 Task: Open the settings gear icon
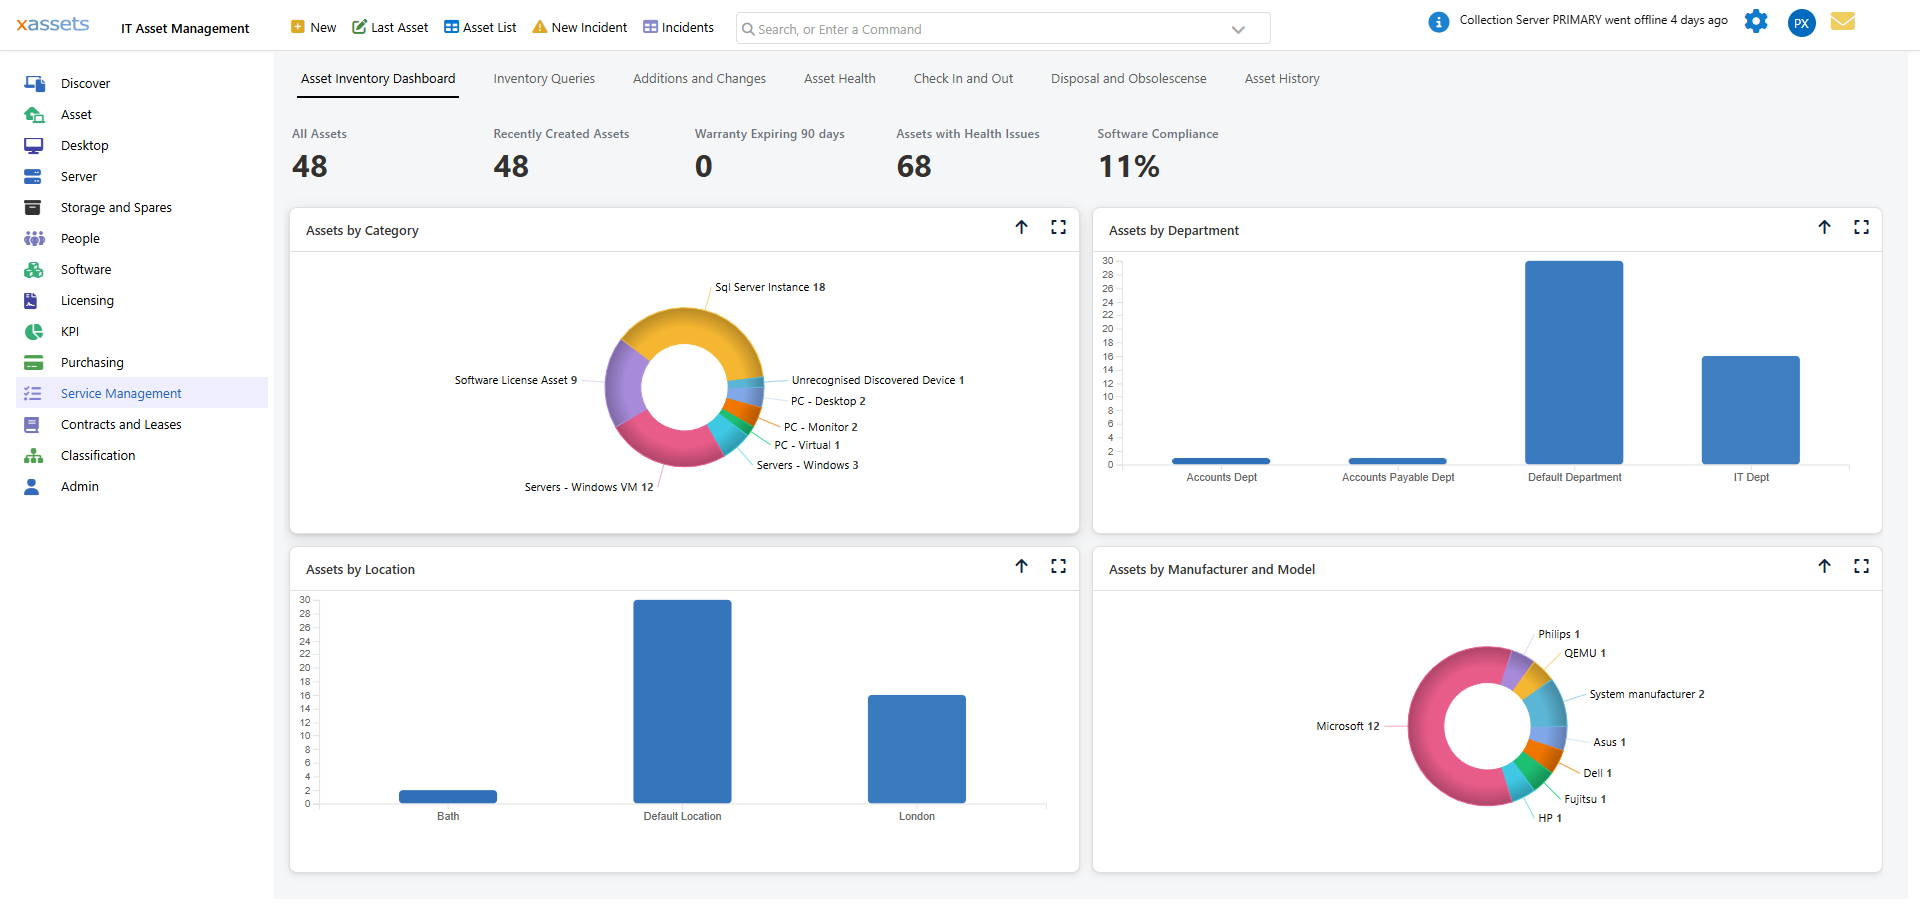(x=1755, y=22)
